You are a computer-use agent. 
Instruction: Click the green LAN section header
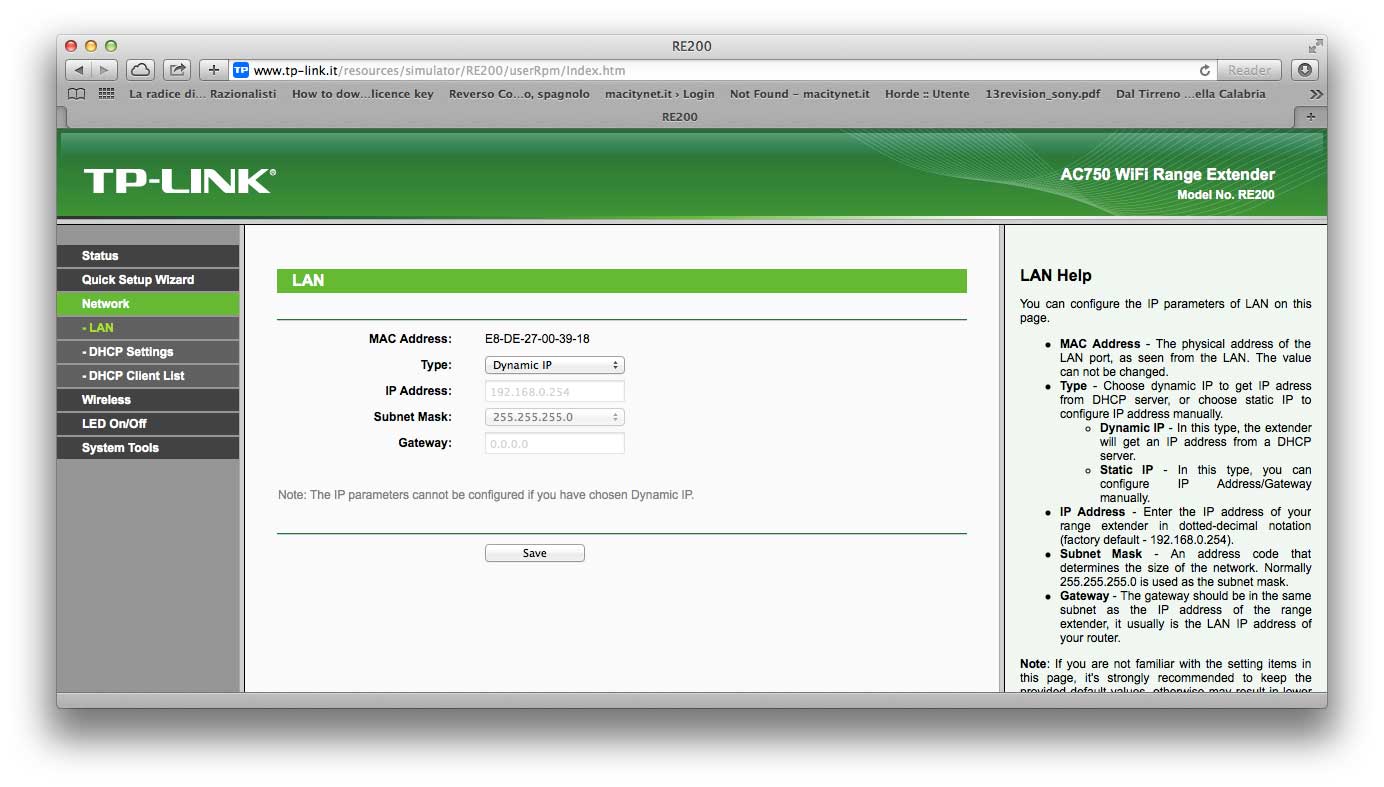[622, 281]
